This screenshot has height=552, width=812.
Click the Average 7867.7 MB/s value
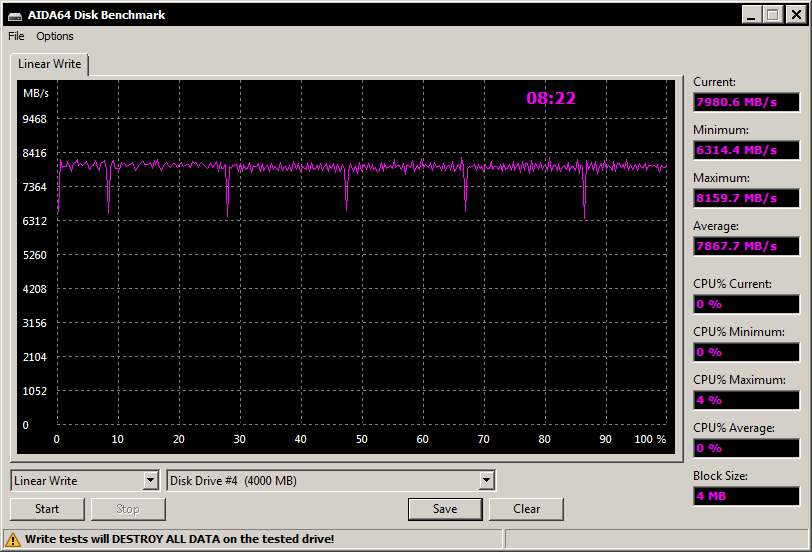tap(746, 246)
